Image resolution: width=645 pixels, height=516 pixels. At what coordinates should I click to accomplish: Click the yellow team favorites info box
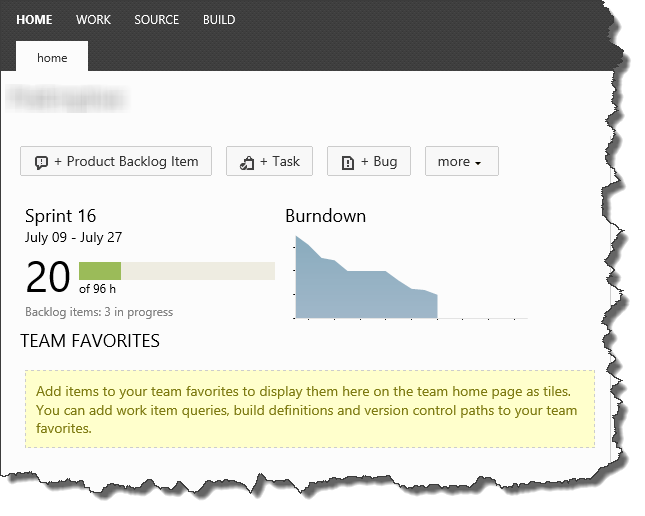click(309, 408)
